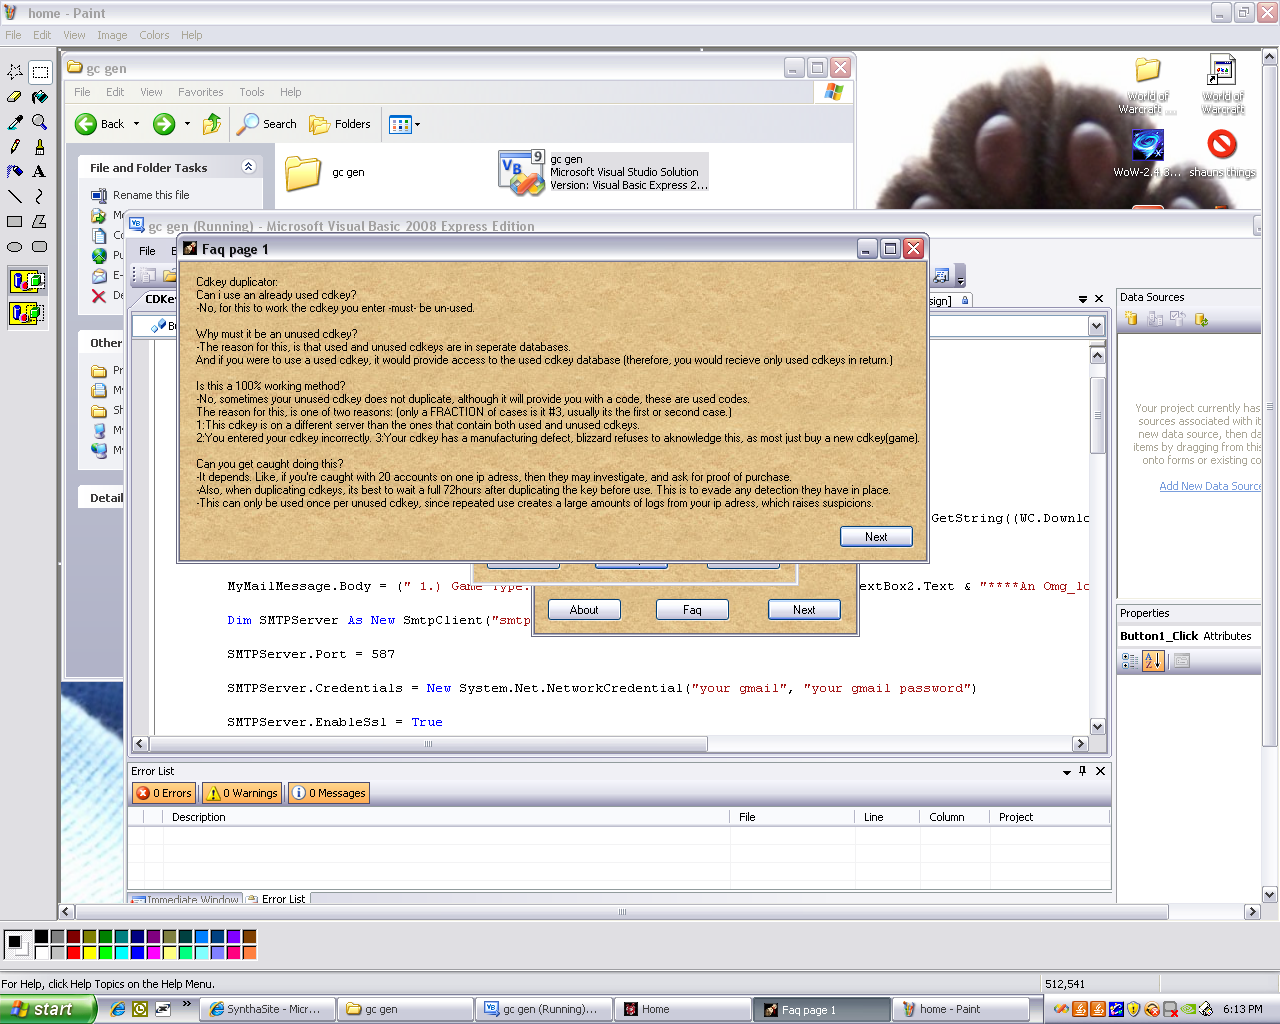The width and height of the screenshot is (1280, 1024).
Task: Switch to the Error List tab
Action: (277, 899)
